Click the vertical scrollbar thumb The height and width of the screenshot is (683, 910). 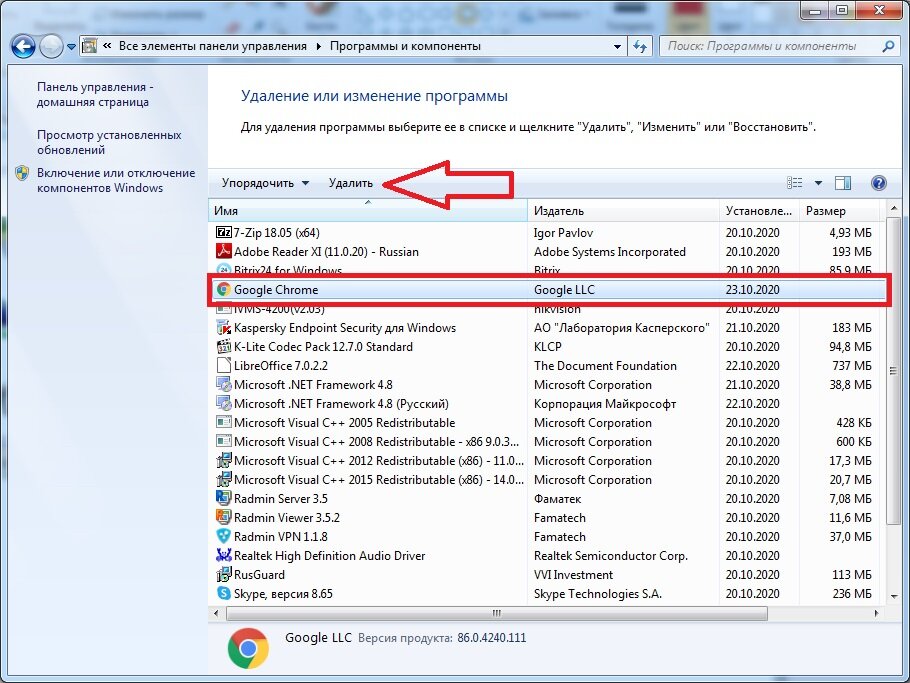894,371
